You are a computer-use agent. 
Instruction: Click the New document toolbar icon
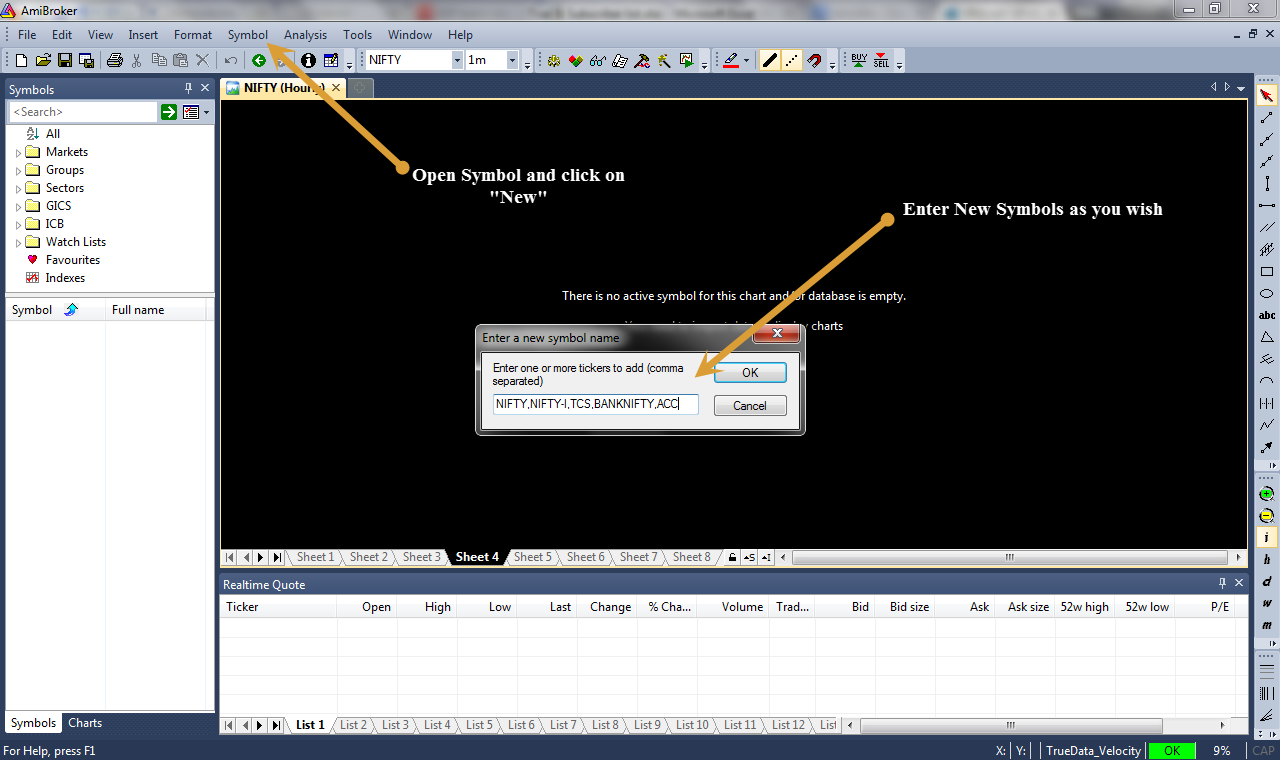[21, 60]
